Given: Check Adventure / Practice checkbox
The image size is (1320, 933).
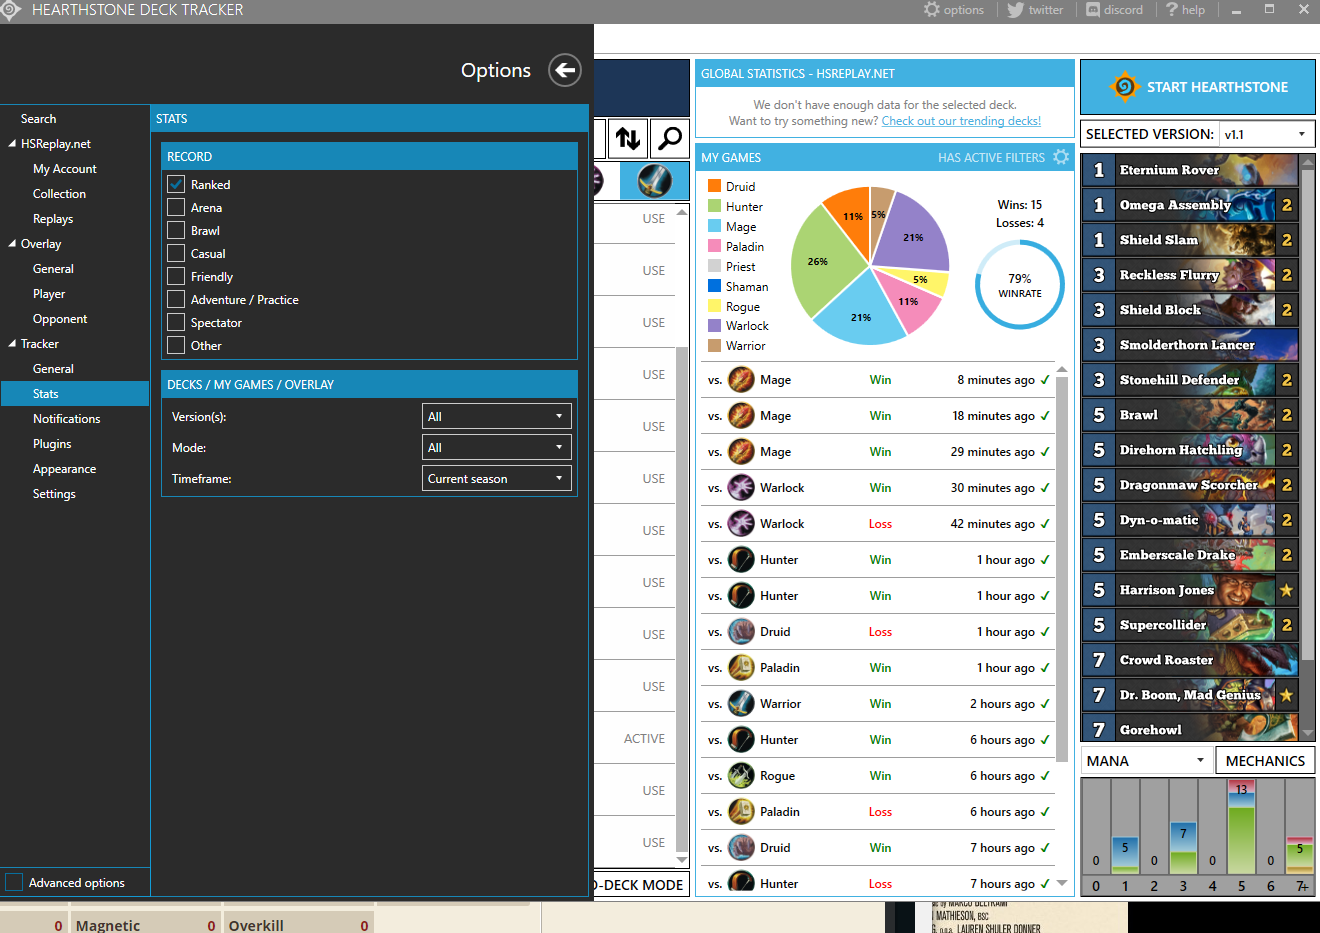Looking at the screenshot, I should (x=176, y=299).
